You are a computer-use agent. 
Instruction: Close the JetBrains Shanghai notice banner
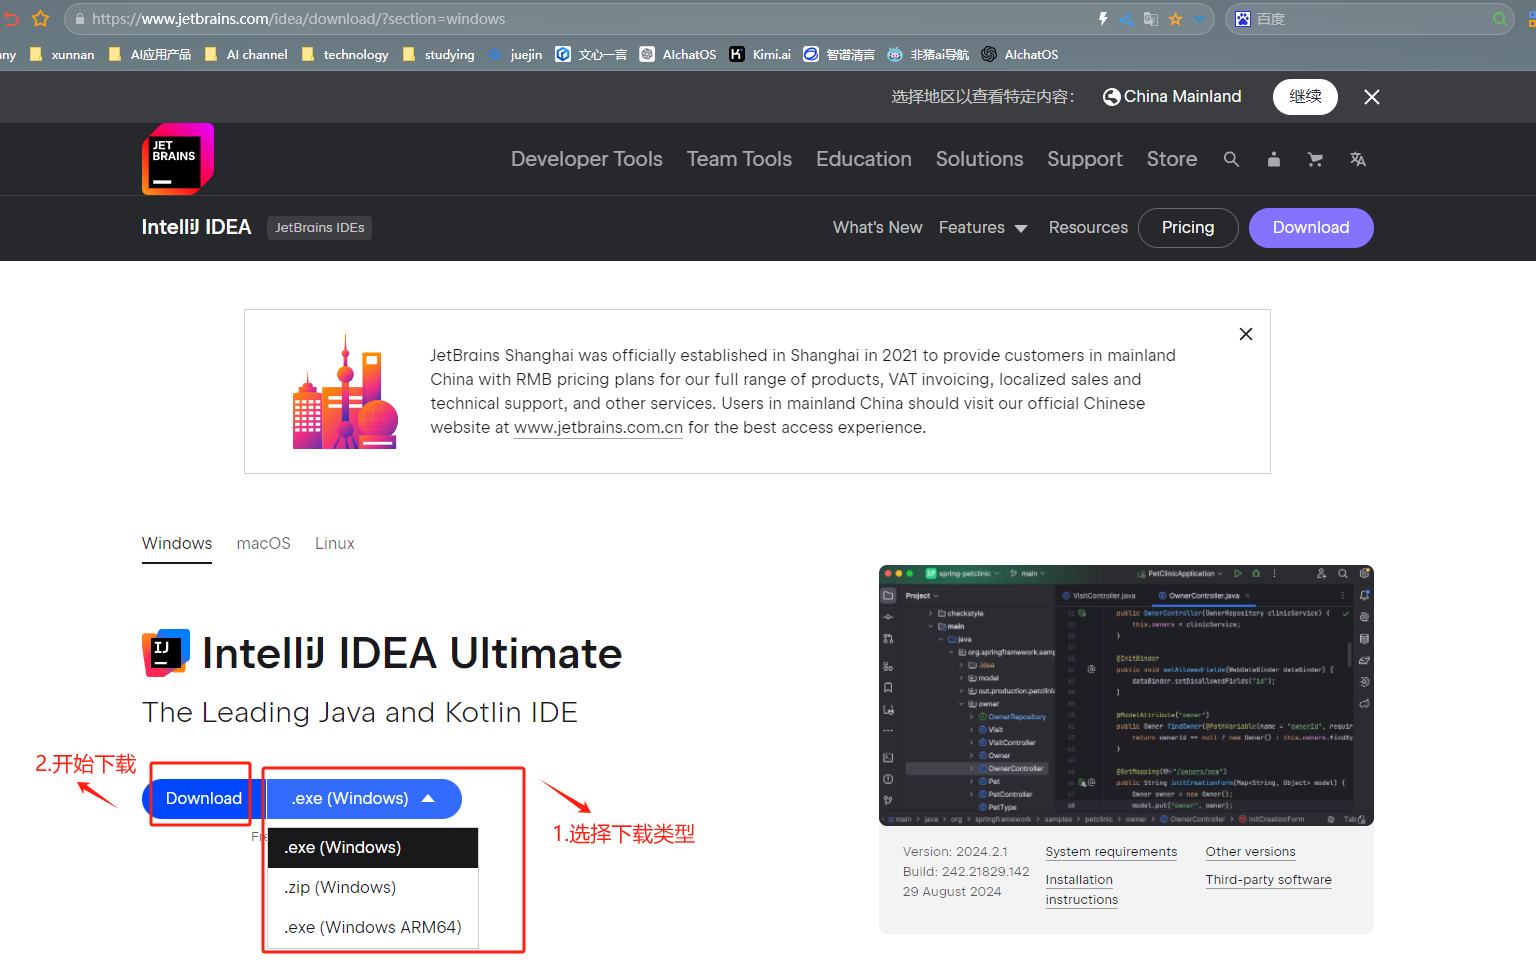coord(1246,334)
